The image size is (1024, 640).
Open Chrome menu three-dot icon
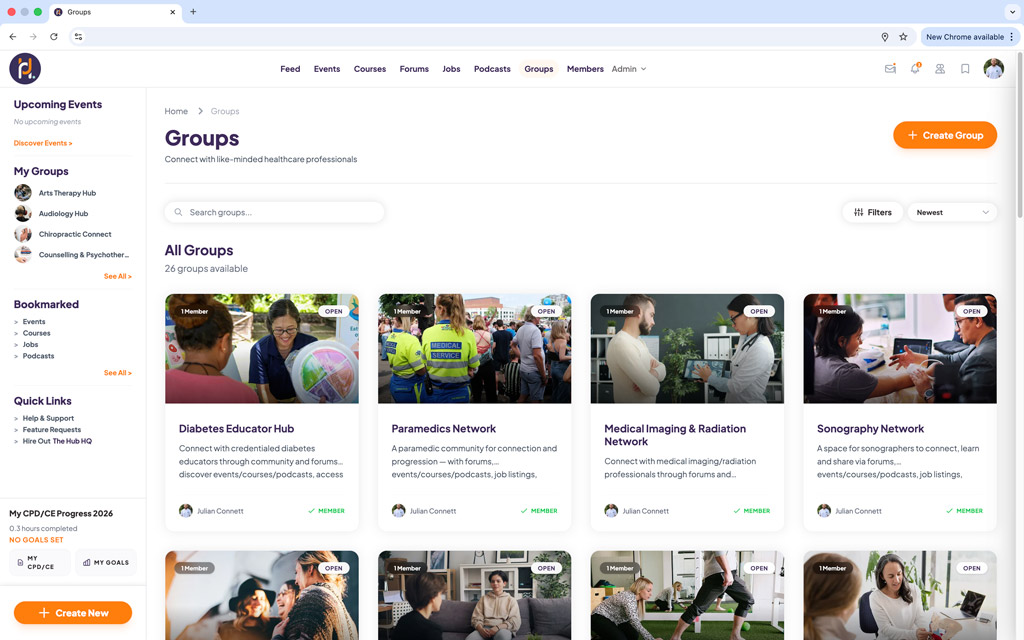coord(1012,37)
